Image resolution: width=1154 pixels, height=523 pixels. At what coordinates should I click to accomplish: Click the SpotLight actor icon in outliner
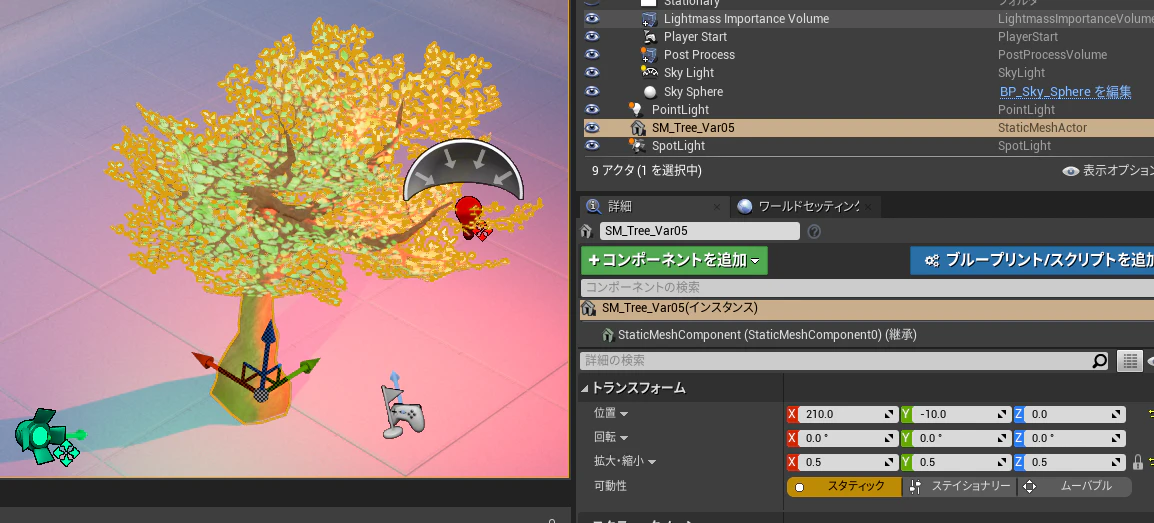636,146
